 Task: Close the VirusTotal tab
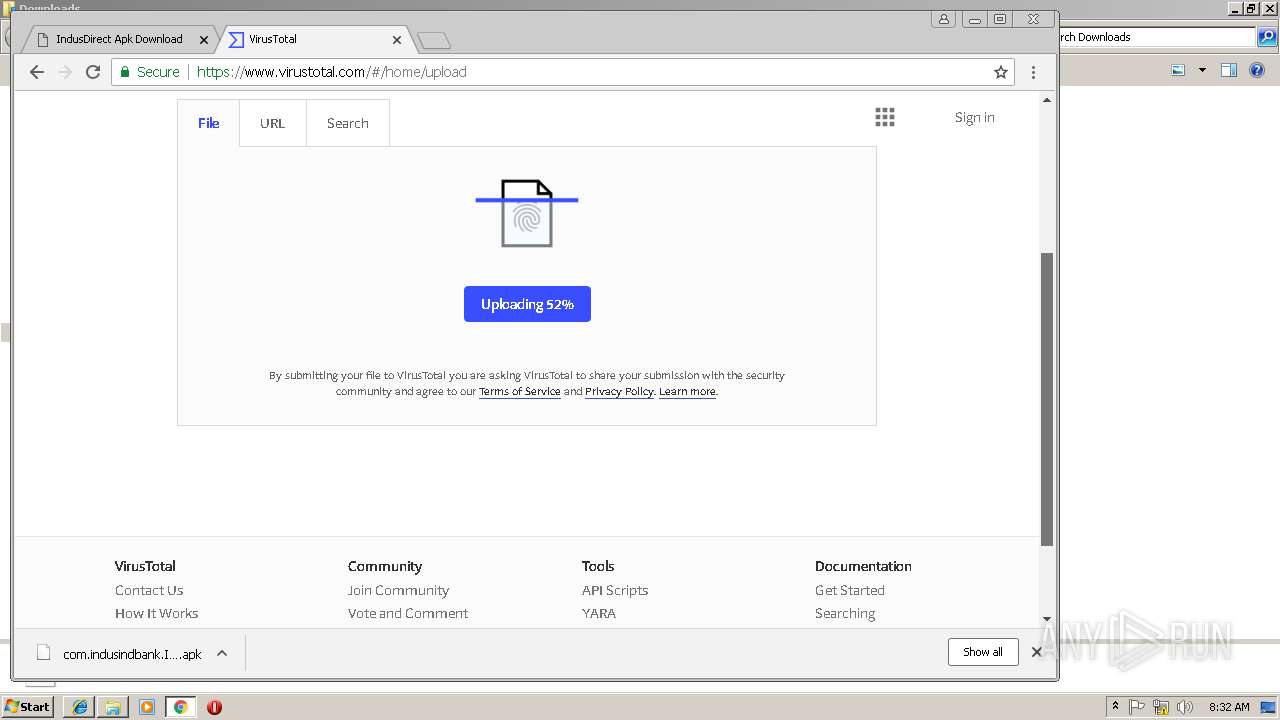coord(397,40)
